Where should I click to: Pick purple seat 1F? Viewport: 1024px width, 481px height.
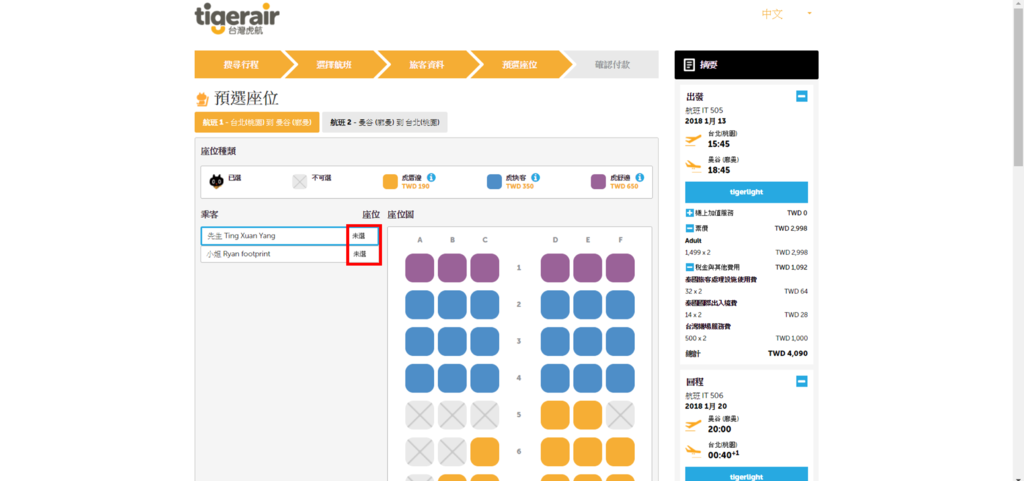click(620, 268)
